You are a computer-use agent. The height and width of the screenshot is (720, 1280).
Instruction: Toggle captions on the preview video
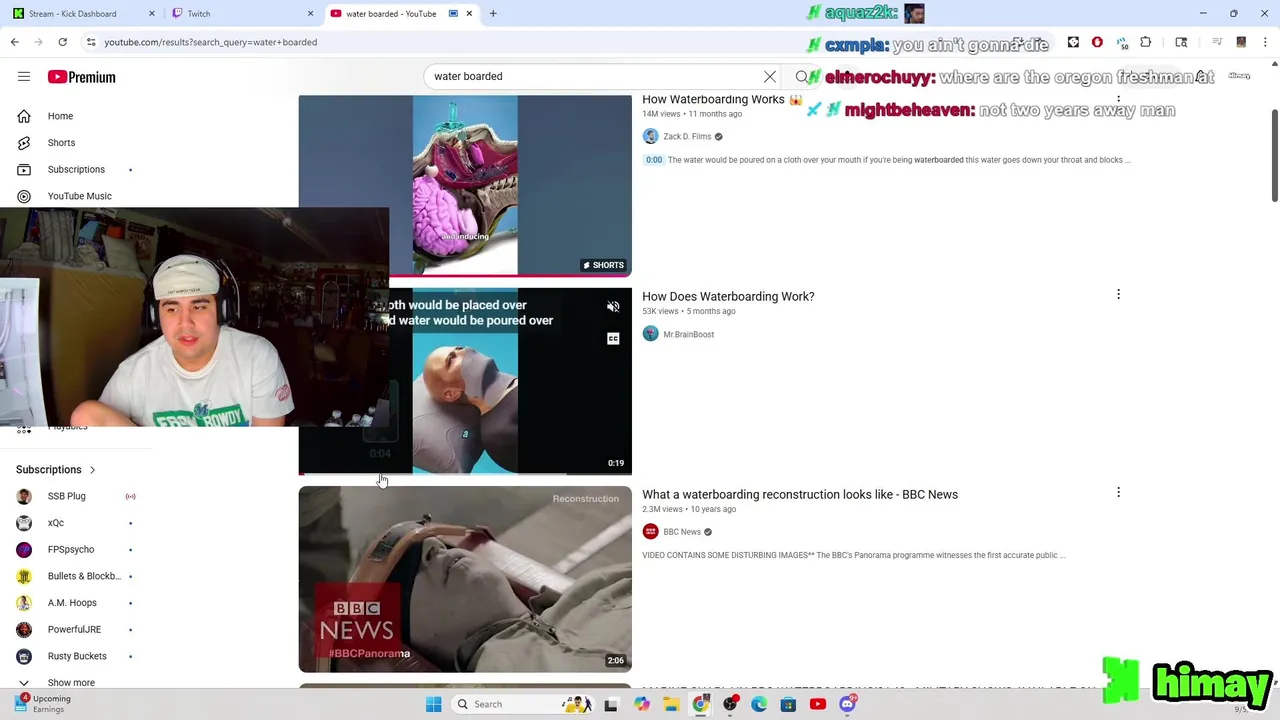[613, 339]
